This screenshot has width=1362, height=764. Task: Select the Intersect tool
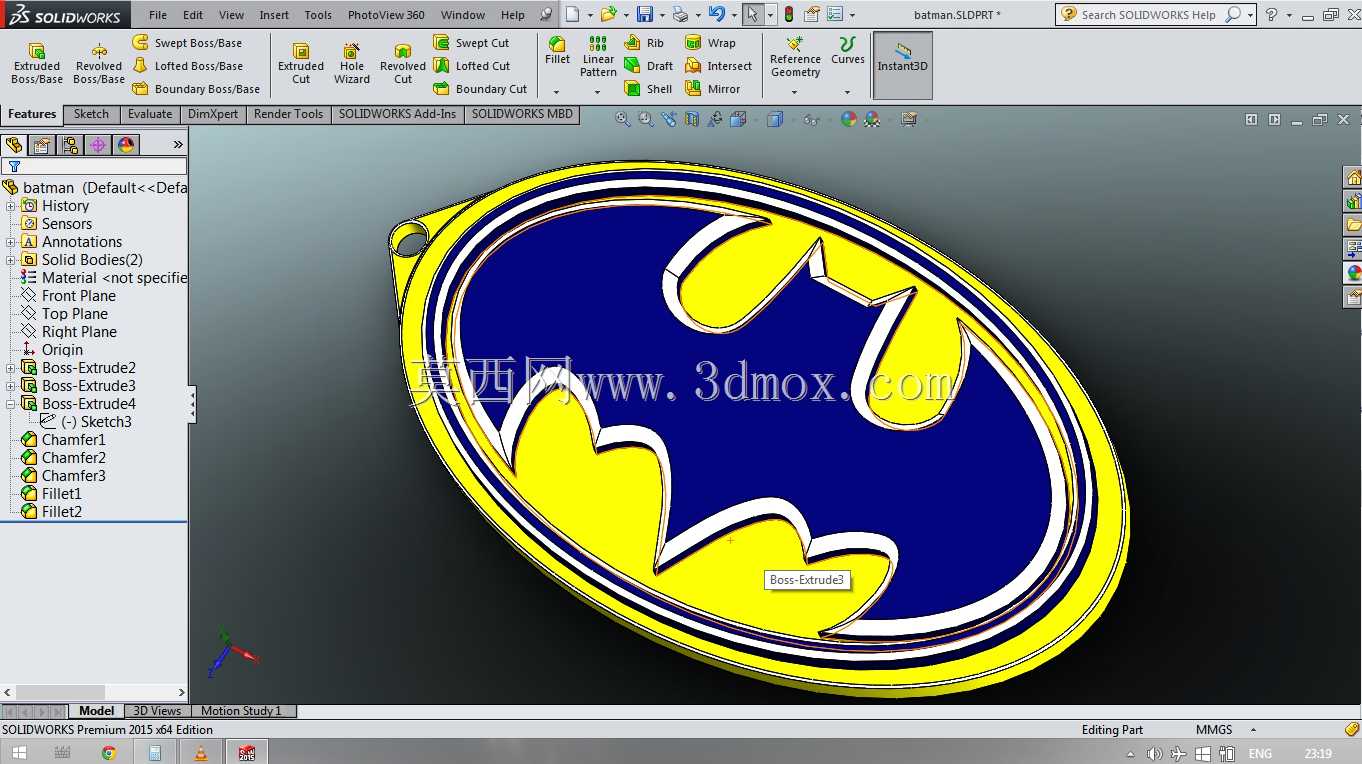click(x=718, y=66)
